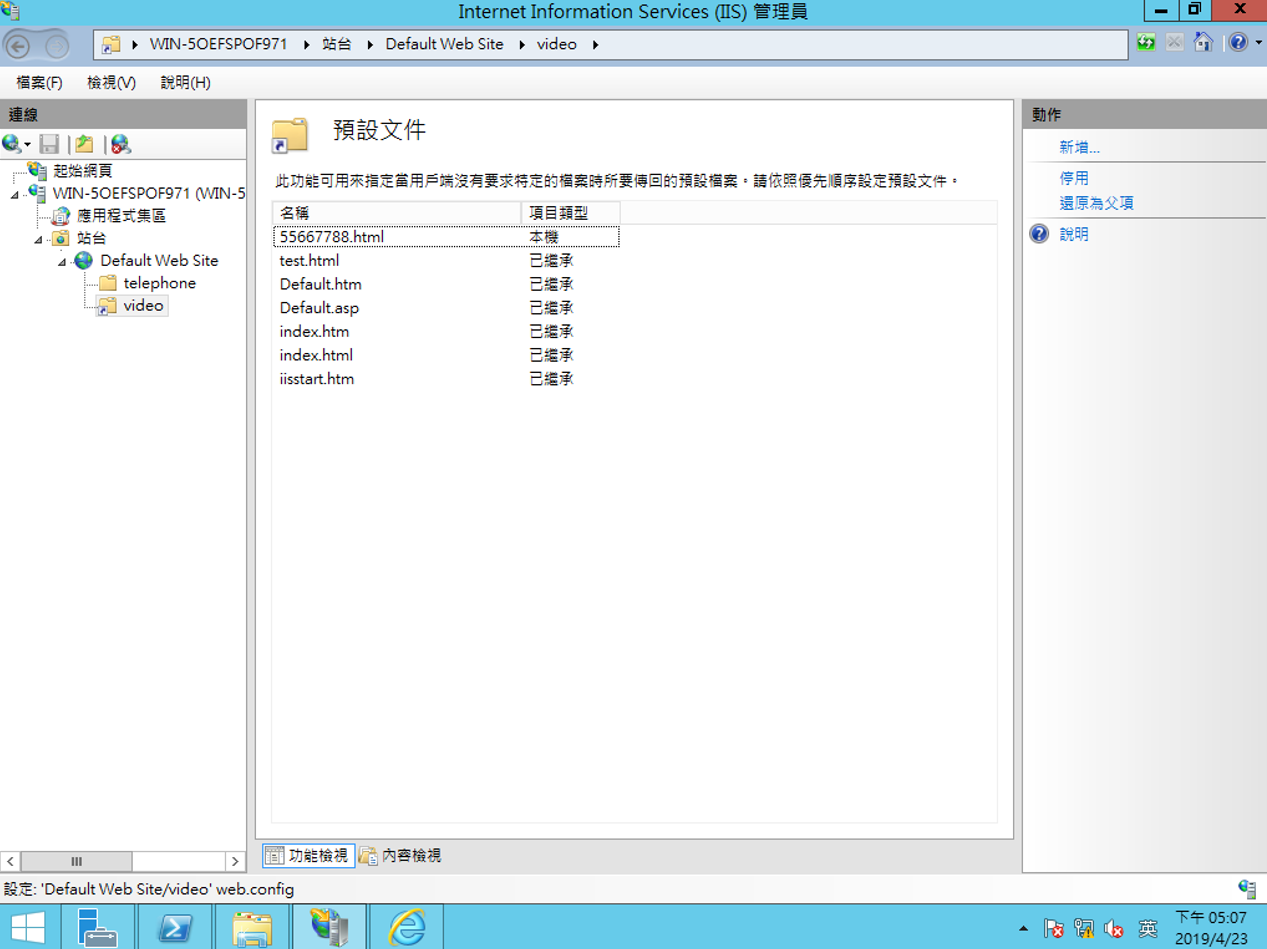
Task: Select 起始網頁 in the connections tree
Action: point(82,171)
